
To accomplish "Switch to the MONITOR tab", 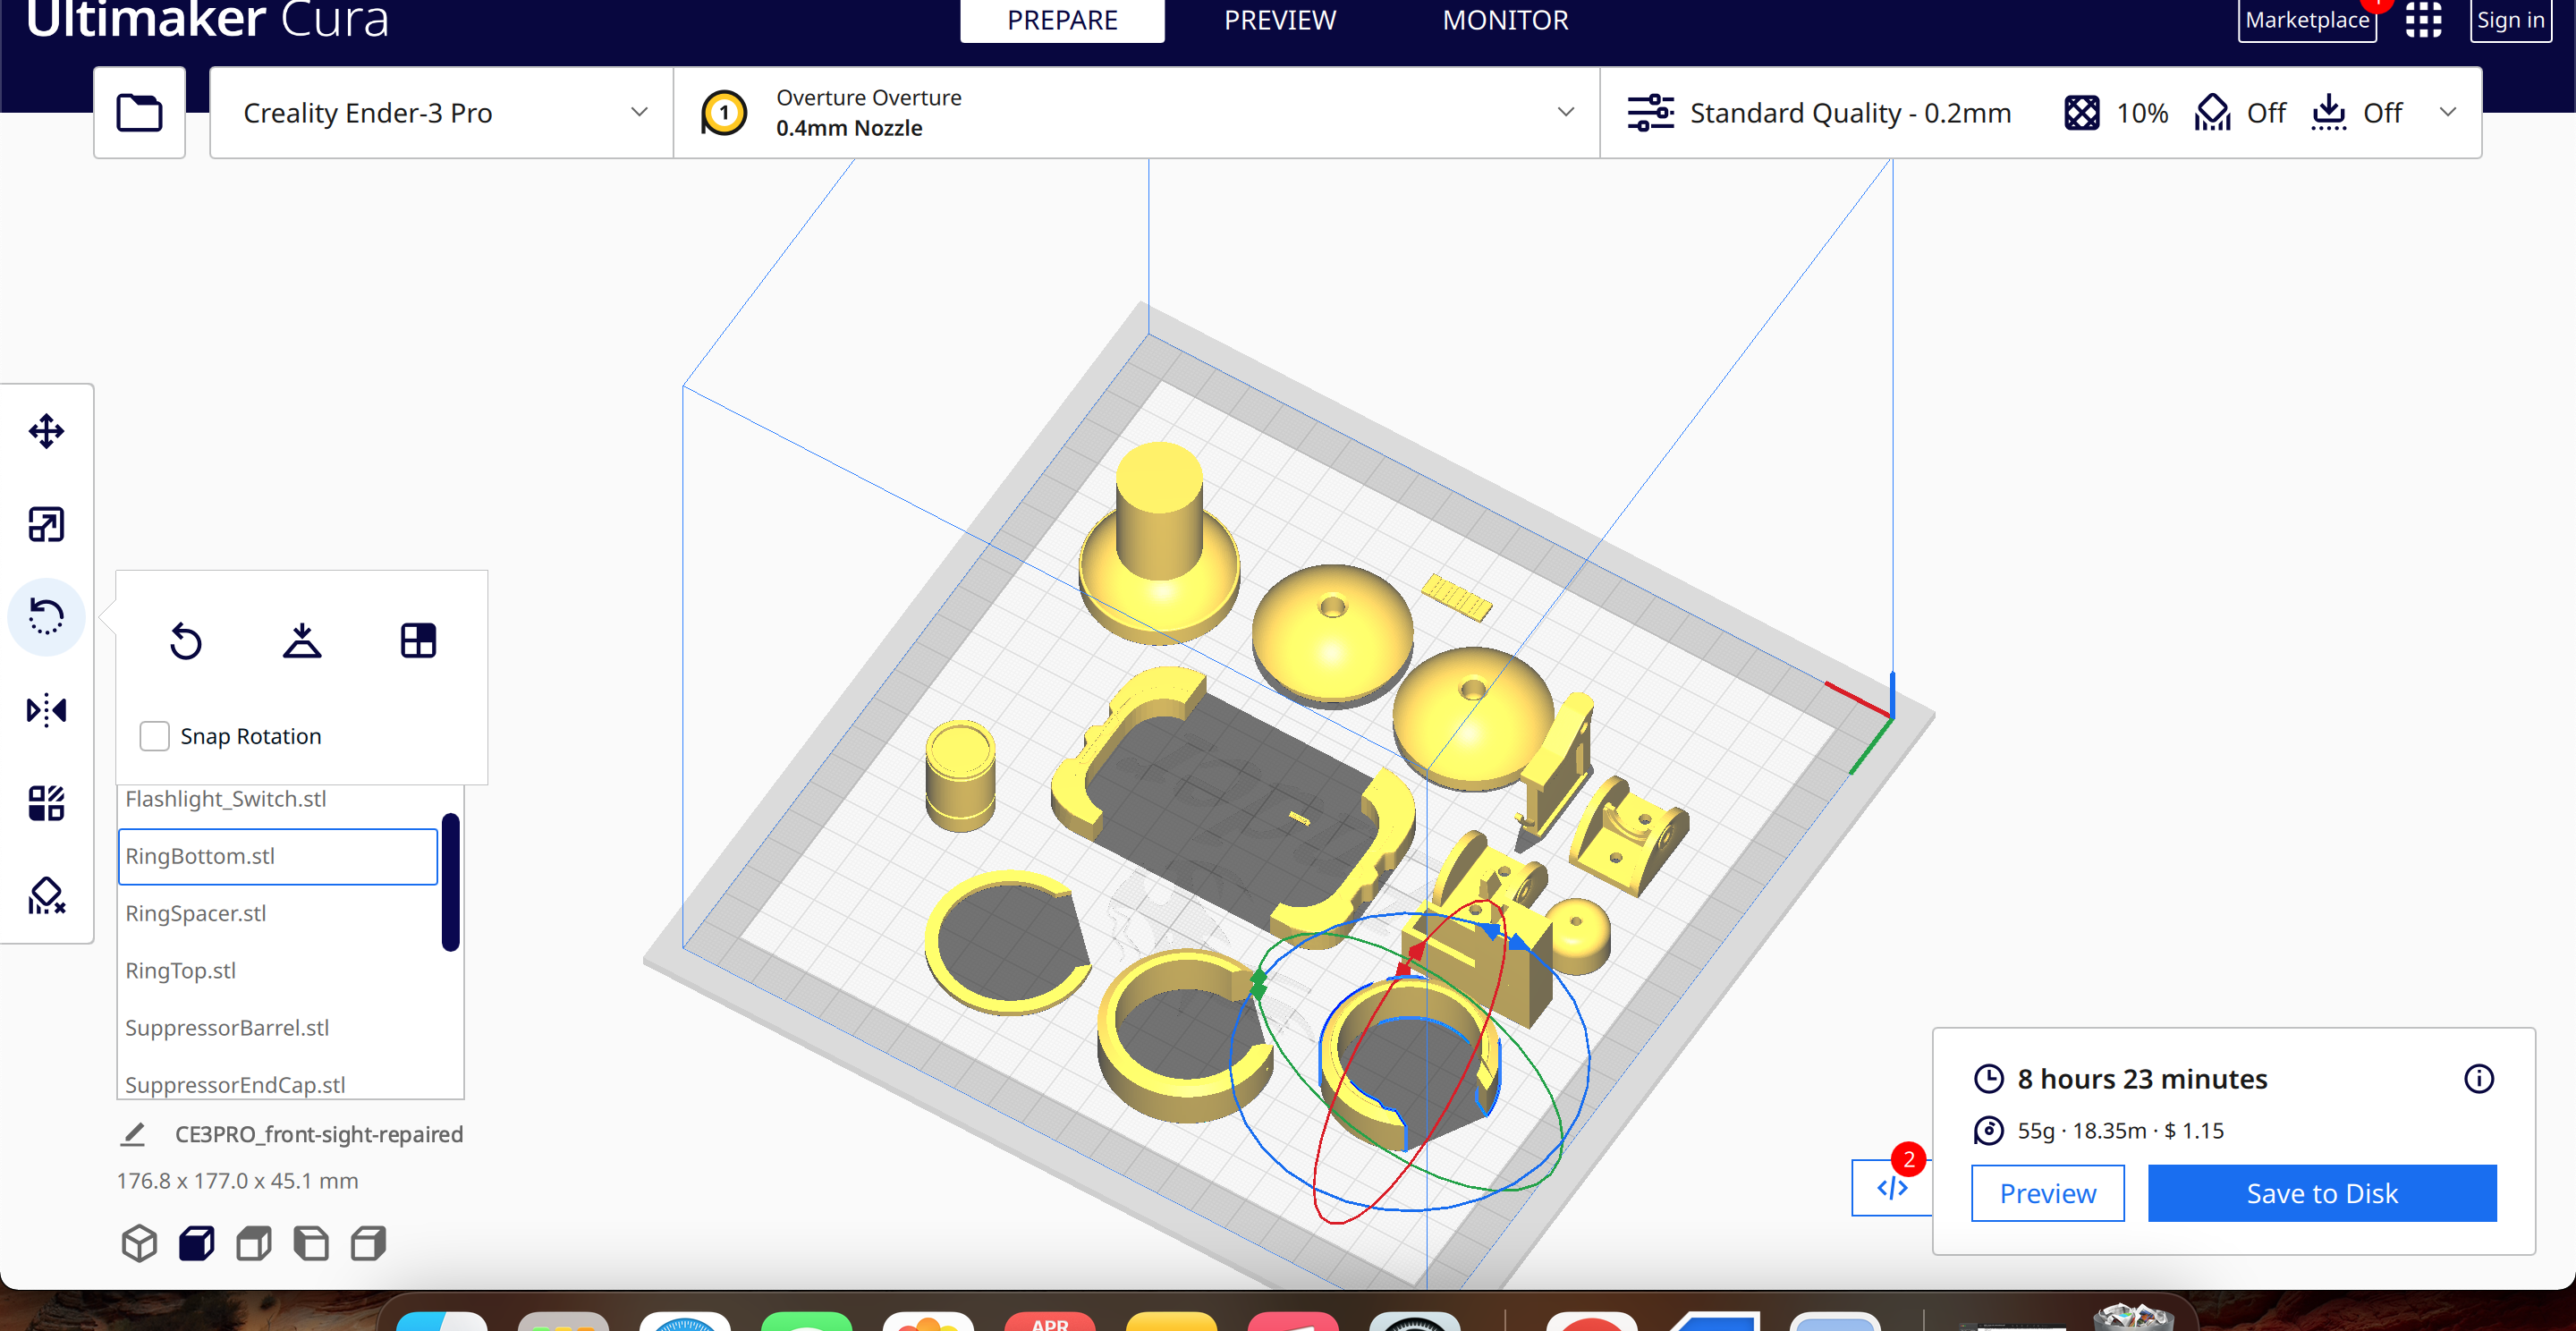I will pos(1504,20).
